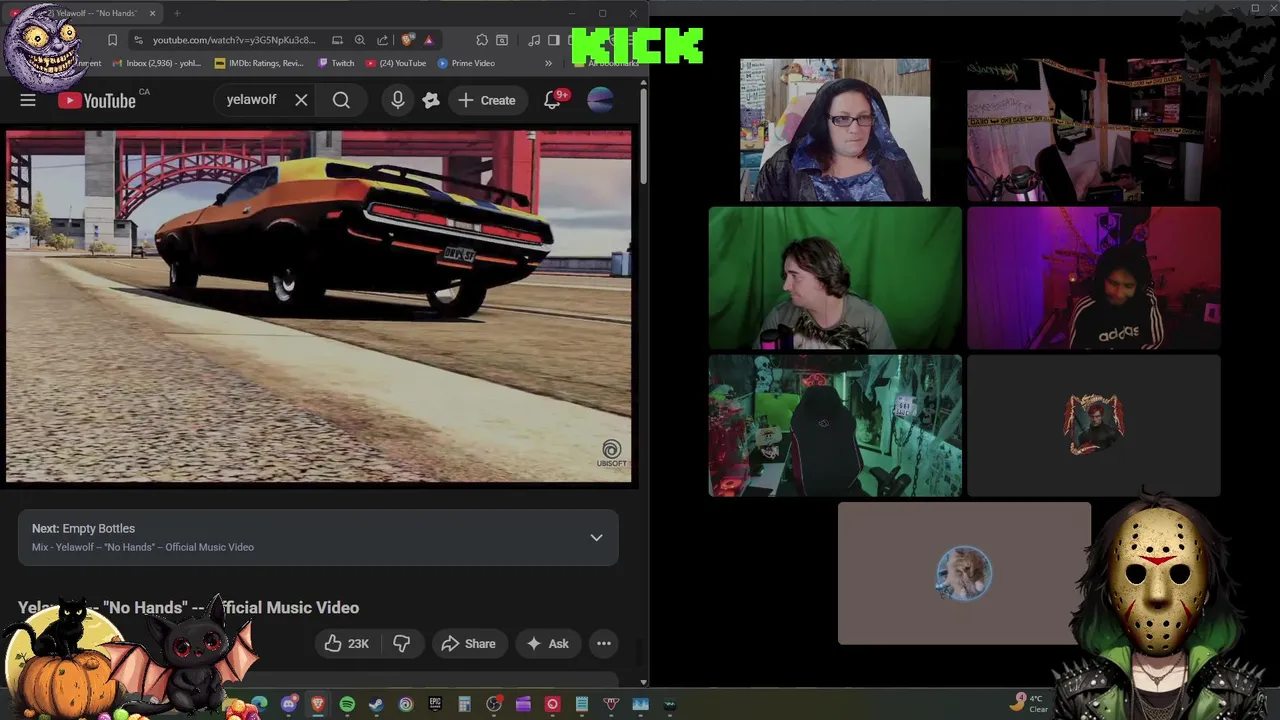Click the YouTube video player

click(319, 307)
